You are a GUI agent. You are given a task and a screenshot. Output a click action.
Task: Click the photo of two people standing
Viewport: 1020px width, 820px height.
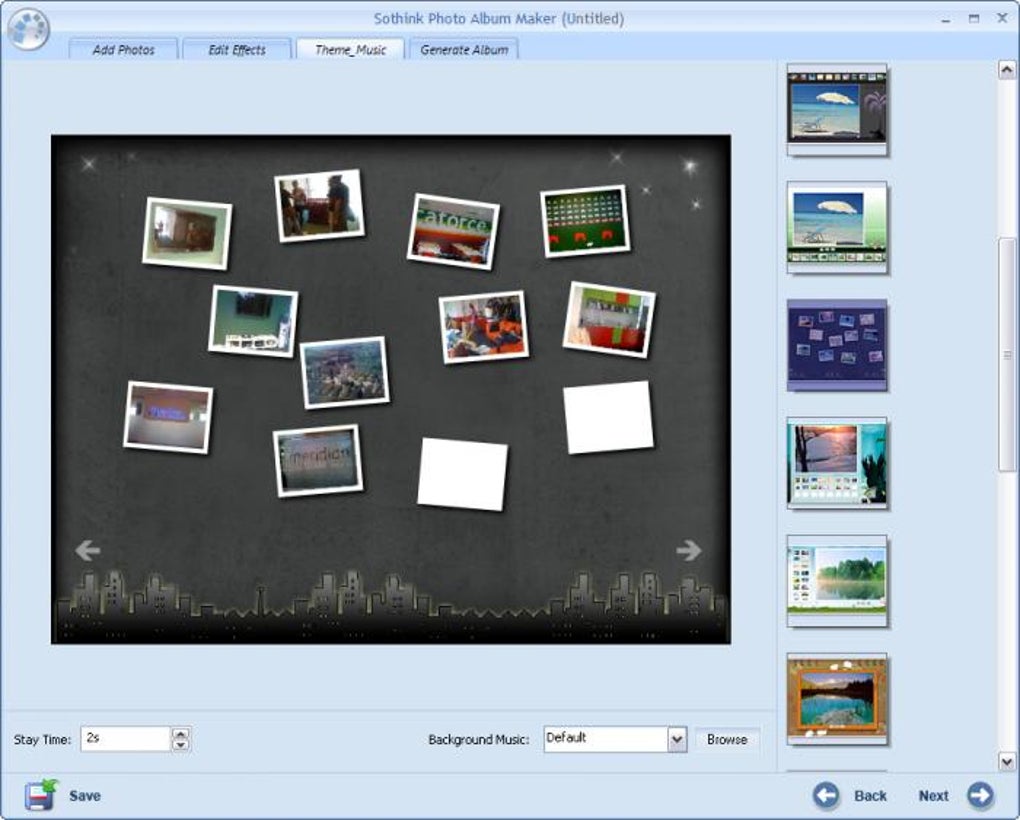click(x=319, y=205)
